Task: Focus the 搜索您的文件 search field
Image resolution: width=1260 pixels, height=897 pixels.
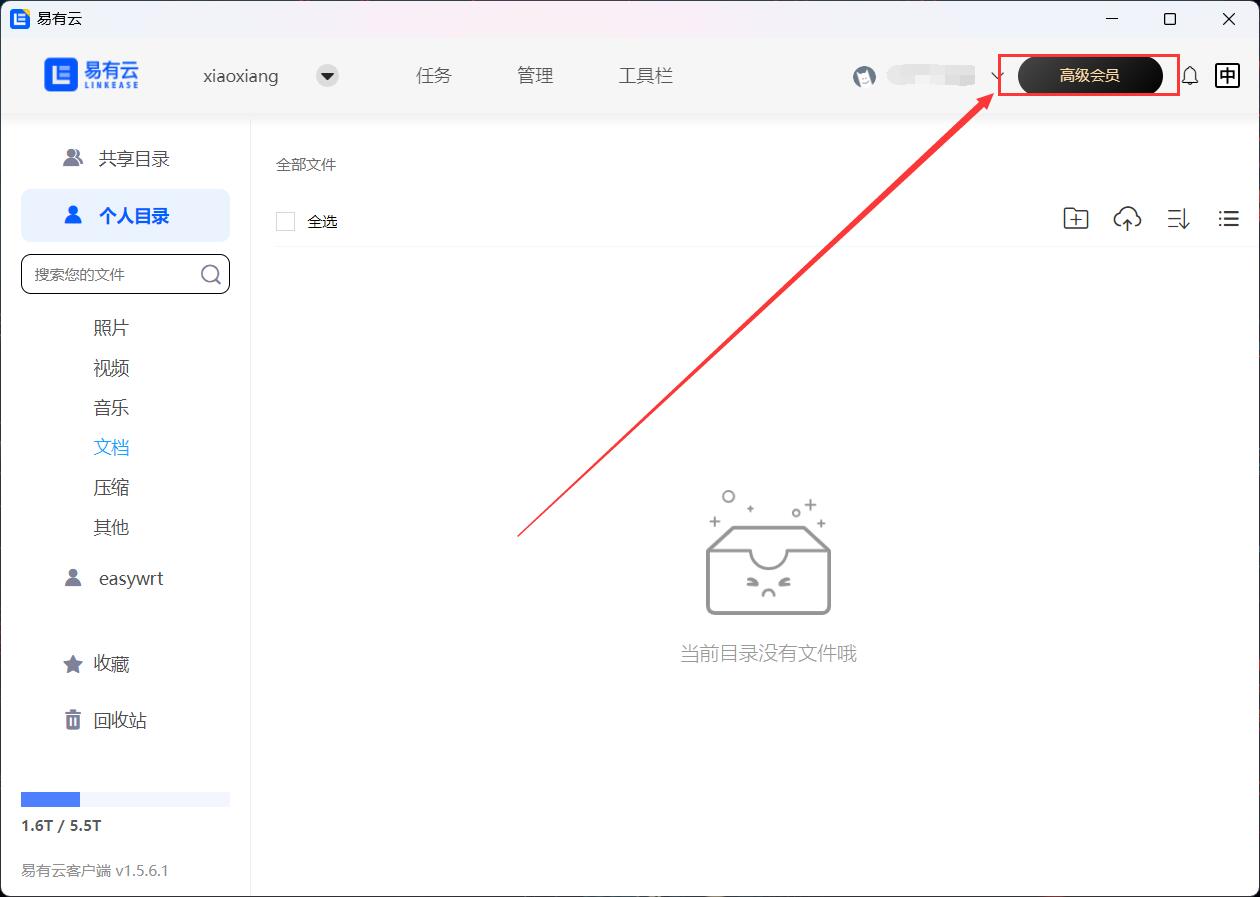Action: 125,274
